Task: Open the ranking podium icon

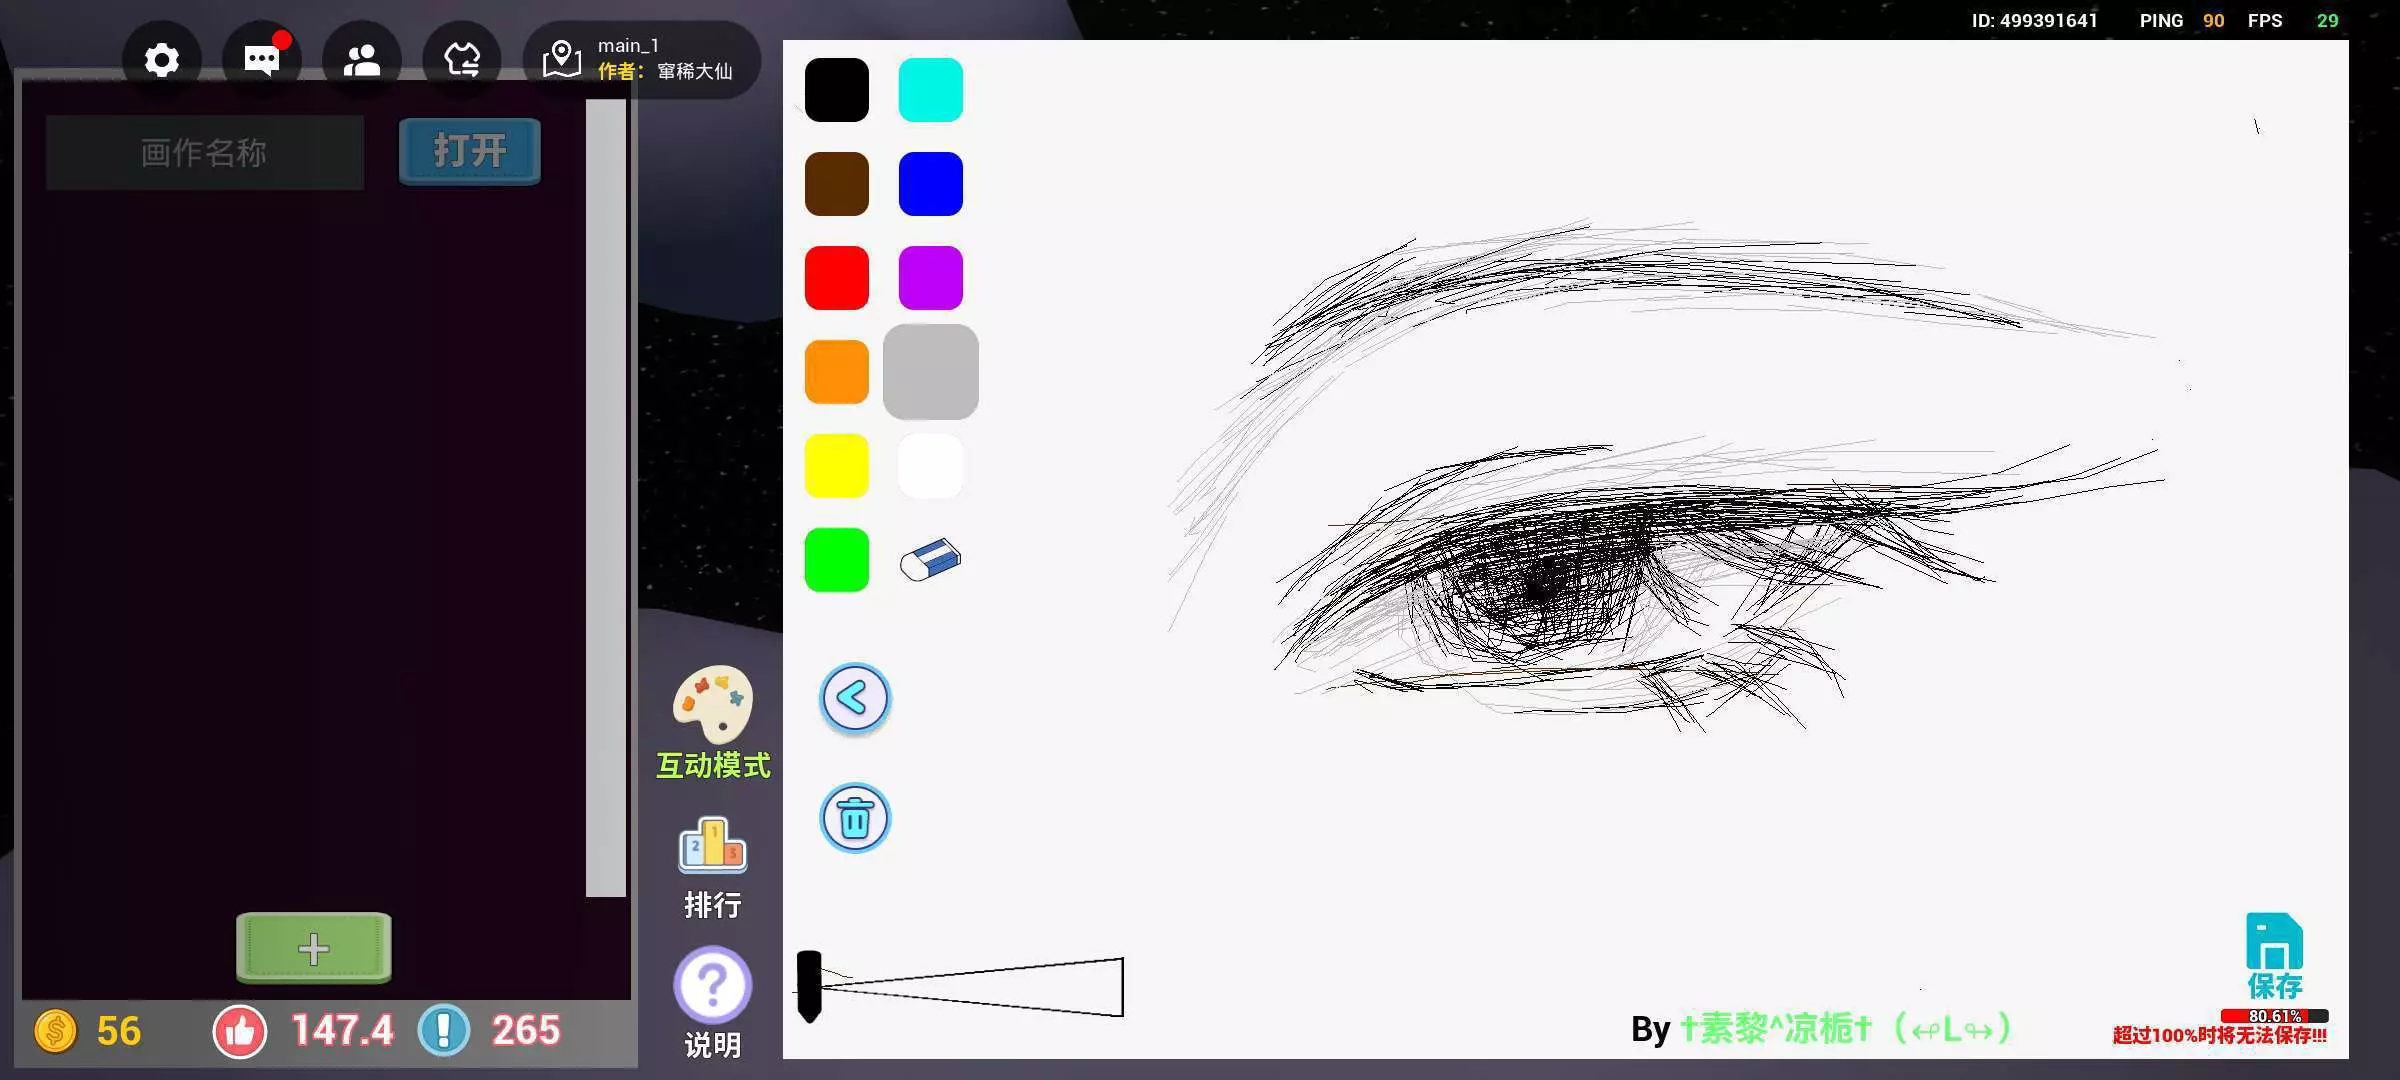Action: (712, 846)
